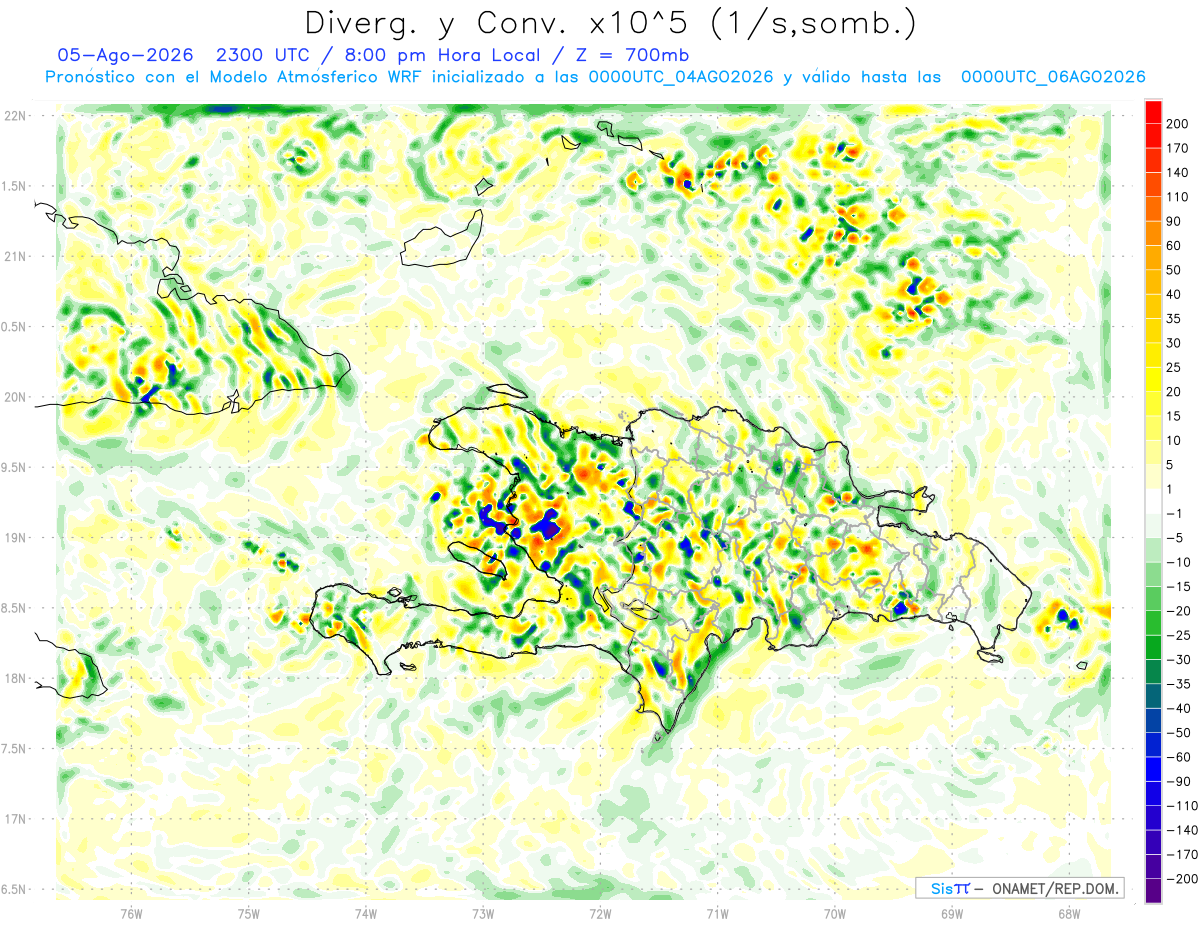Click the '-140' value on the color scale
This screenshot has height=927, width=1200.
(1181, 830)
